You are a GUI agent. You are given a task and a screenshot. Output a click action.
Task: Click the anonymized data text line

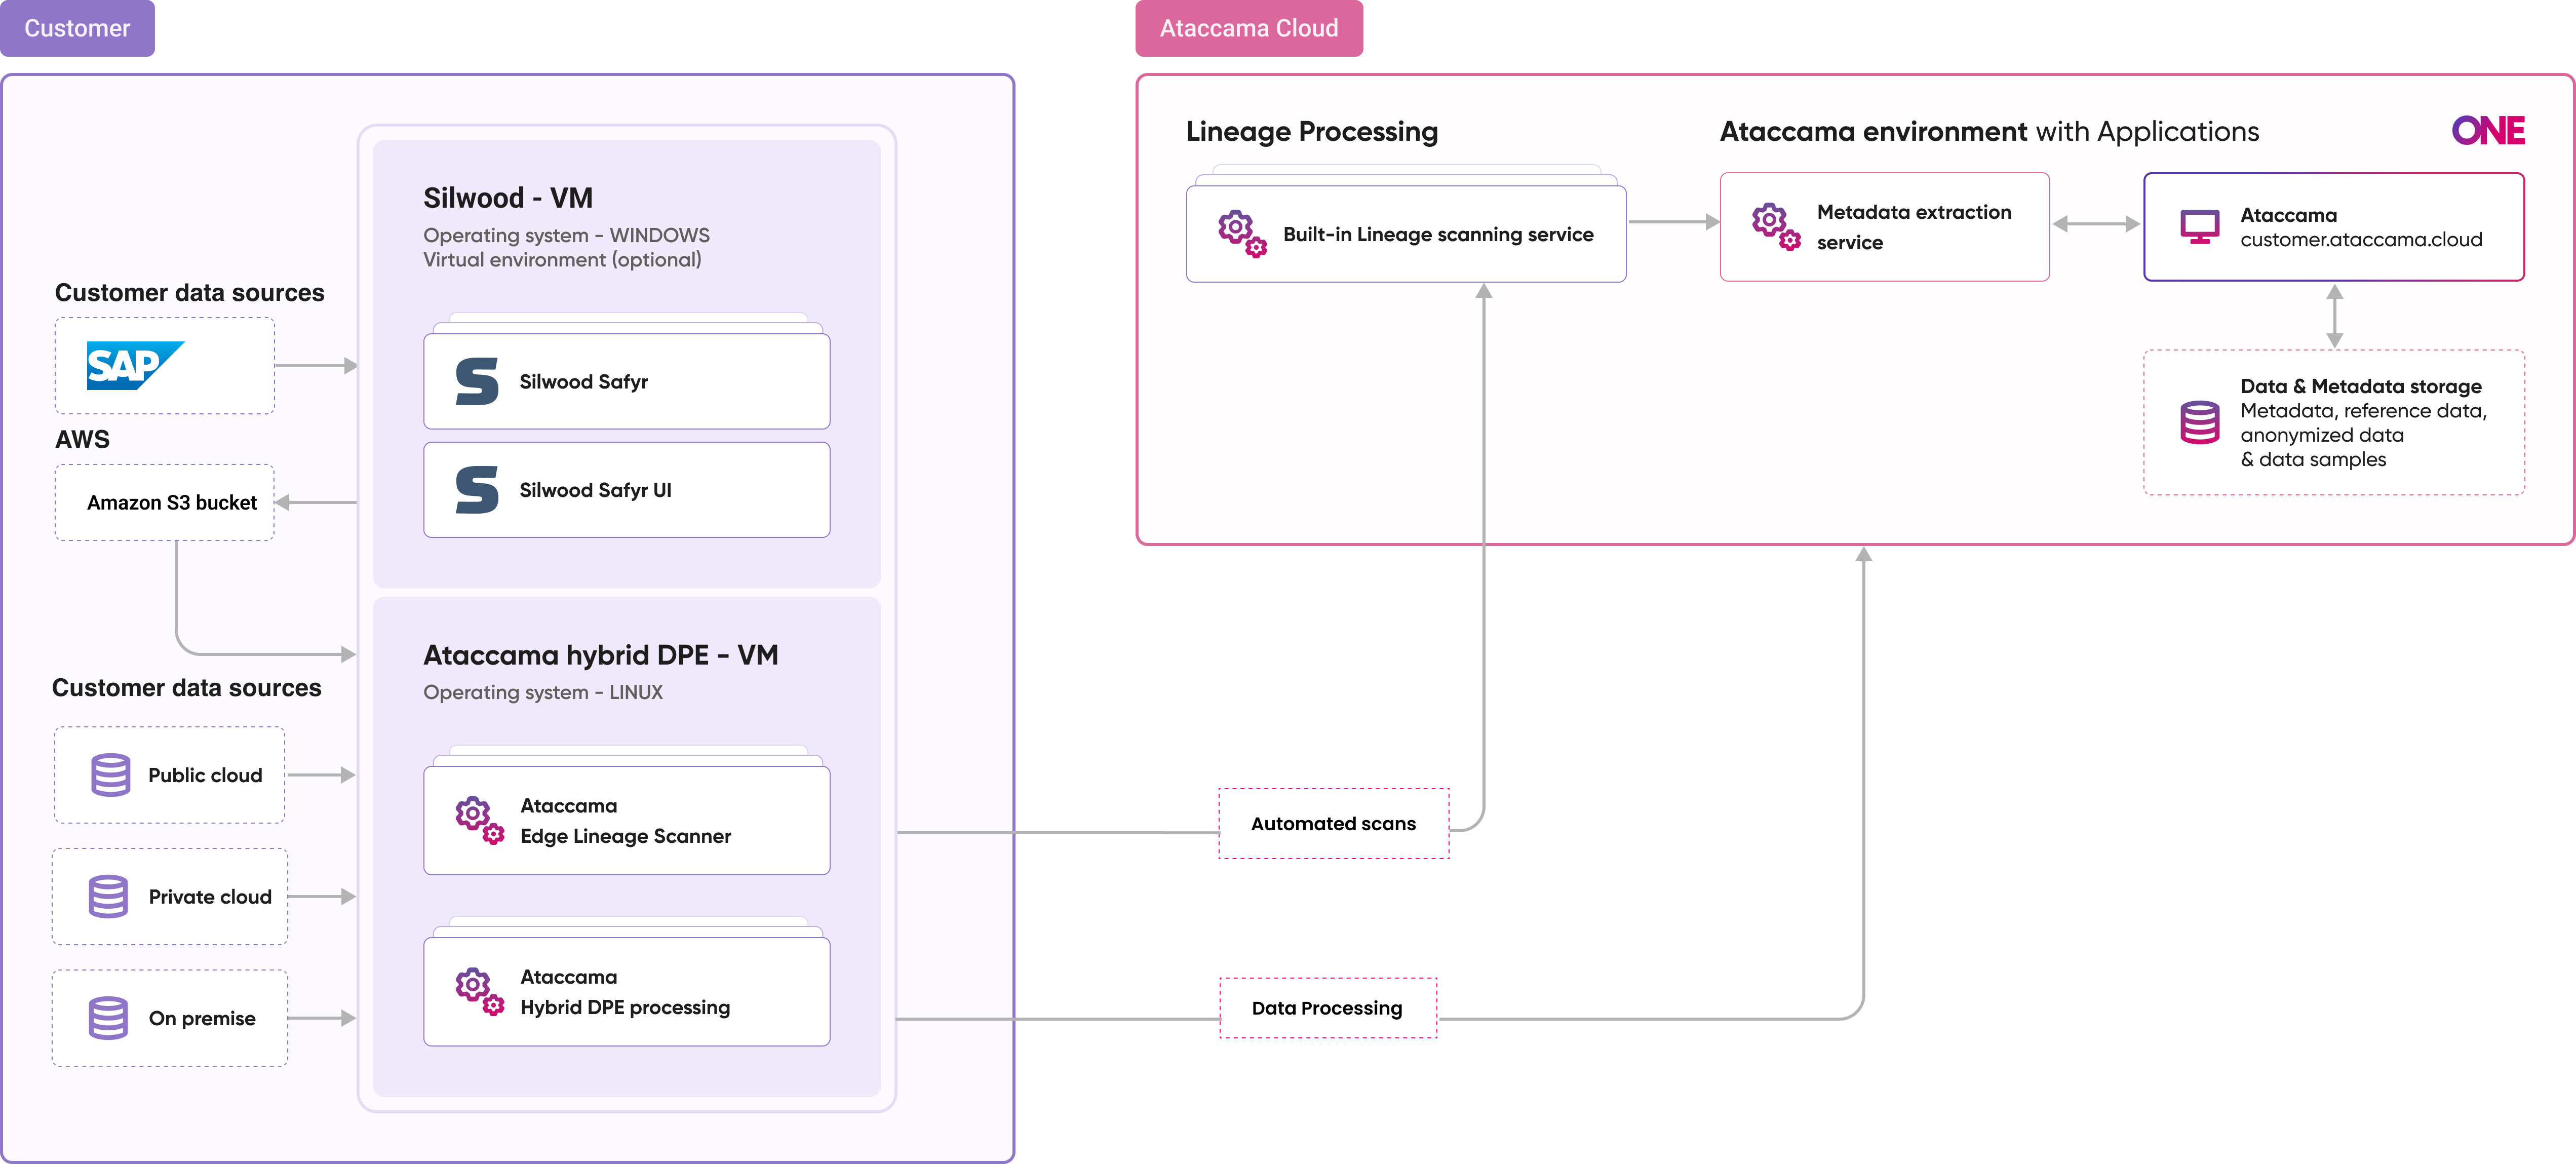point(2322,435)
